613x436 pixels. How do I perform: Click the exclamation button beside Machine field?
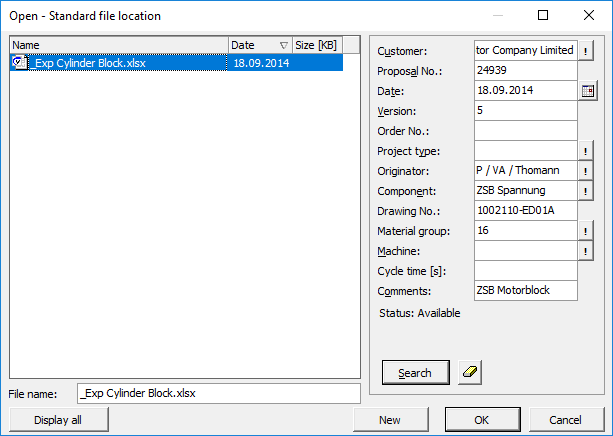tap(587, 251)
